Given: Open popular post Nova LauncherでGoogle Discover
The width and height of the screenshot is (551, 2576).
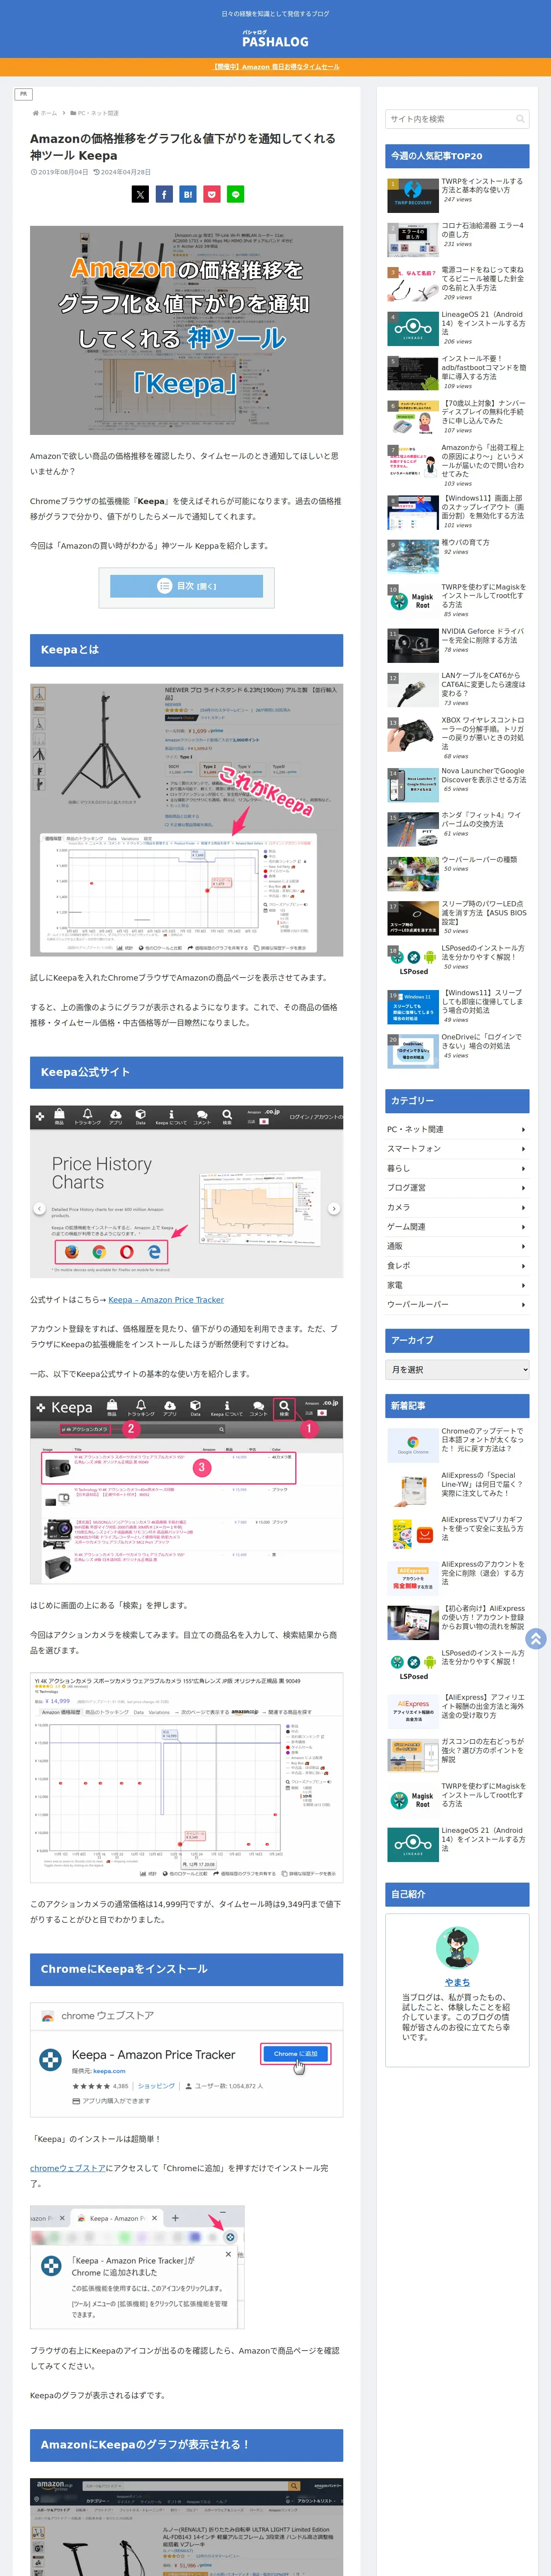Looking at the screenshot, I should click(457, 784).
